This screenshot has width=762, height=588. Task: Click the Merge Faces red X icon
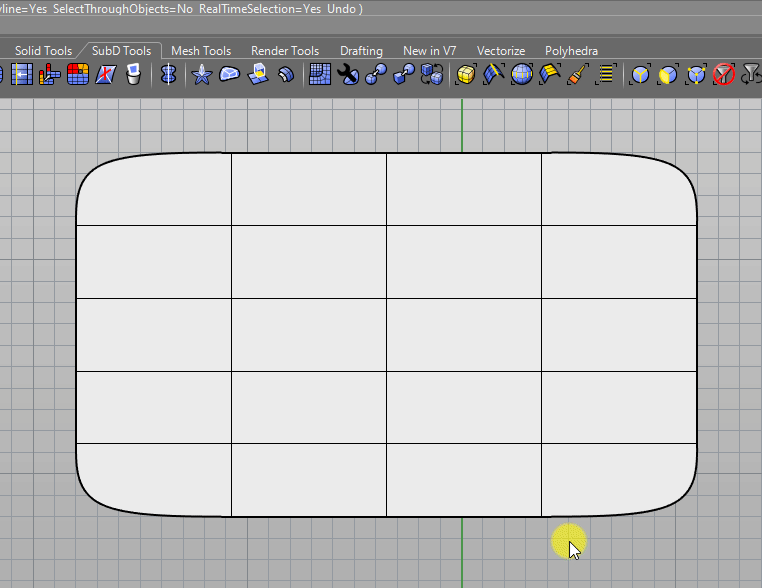105,74
